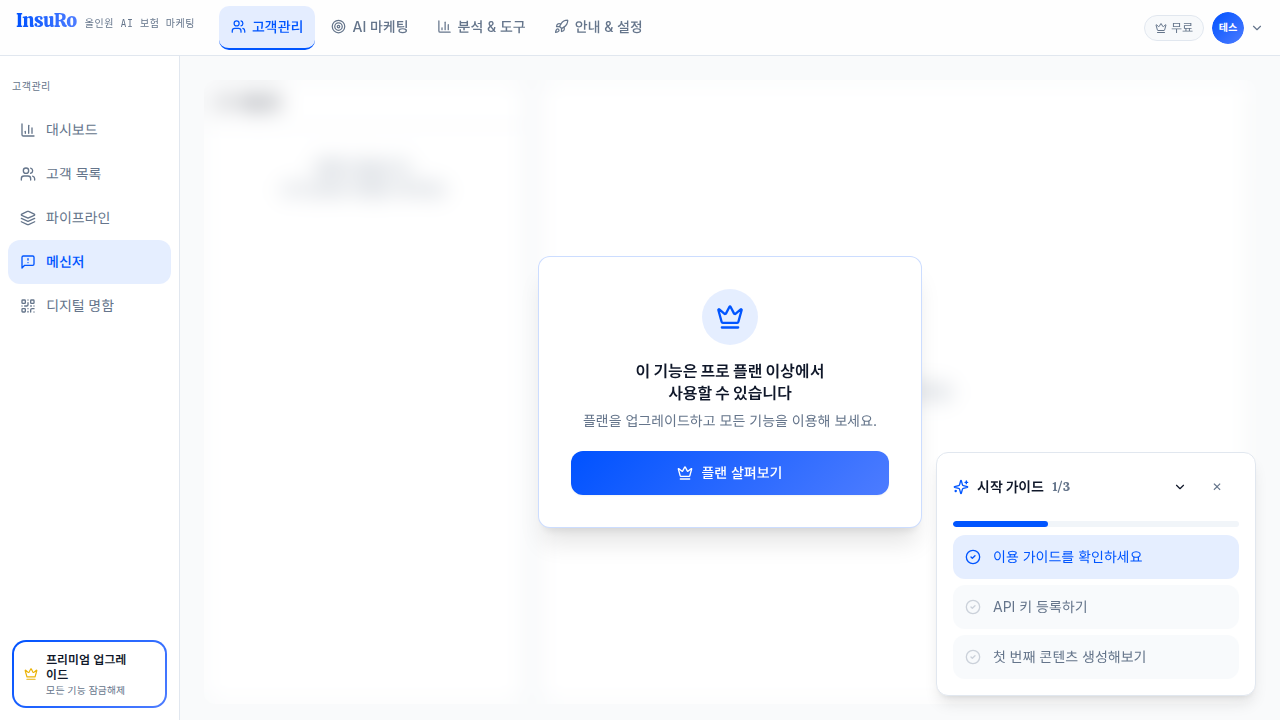Mark 첫 번째 콘텐츠 생성해보기 step
This screenshot has height=720, width=1280.
click(x=1096, y=657)
